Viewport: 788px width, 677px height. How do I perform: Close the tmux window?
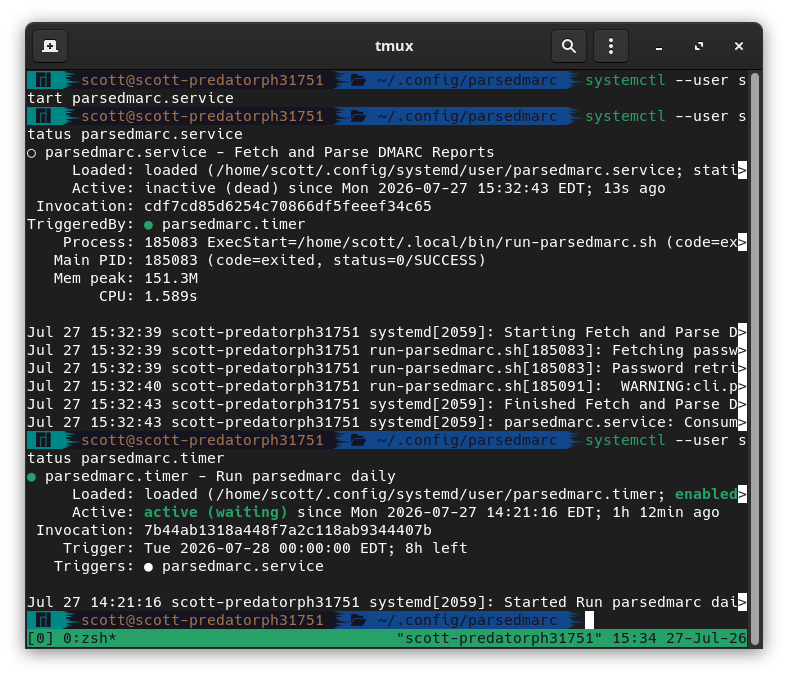point(739,46)
